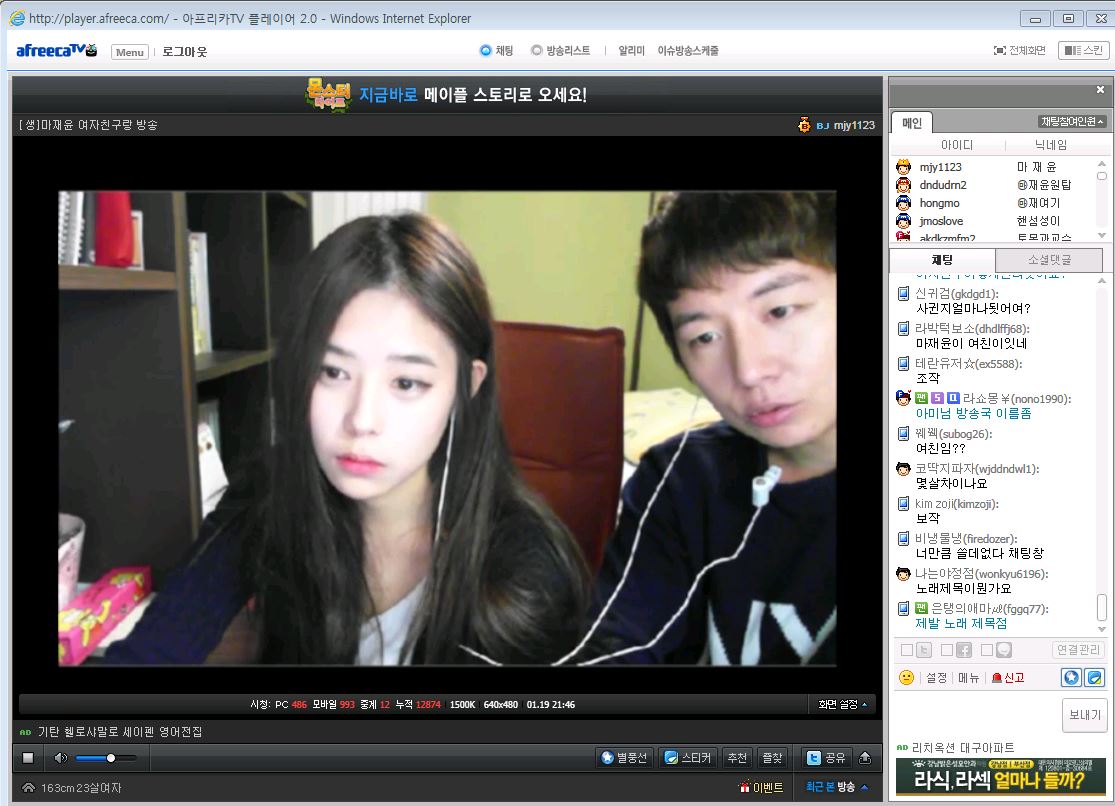The image size is (1115, 806).
Task: Click mobile icon next to 테란유저☆(ex5588)
Action: click(x=903, y=364)
